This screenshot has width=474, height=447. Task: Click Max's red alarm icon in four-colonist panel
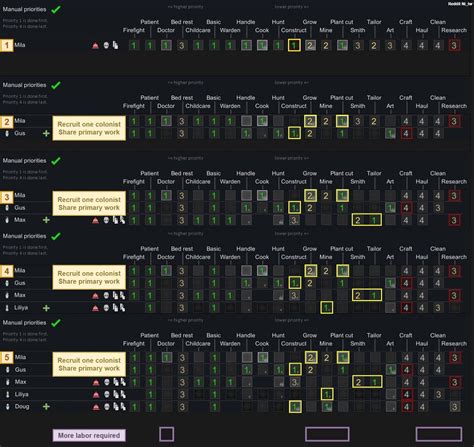point(95,295)
